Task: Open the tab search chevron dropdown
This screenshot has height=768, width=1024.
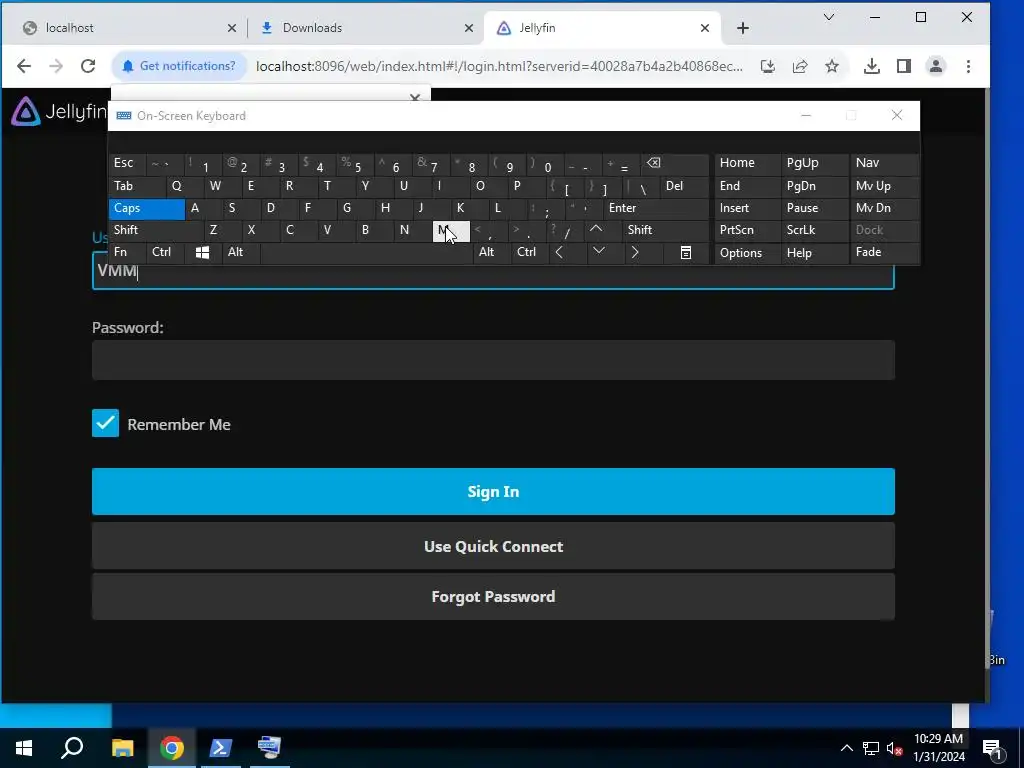Action: pos(829,18)
